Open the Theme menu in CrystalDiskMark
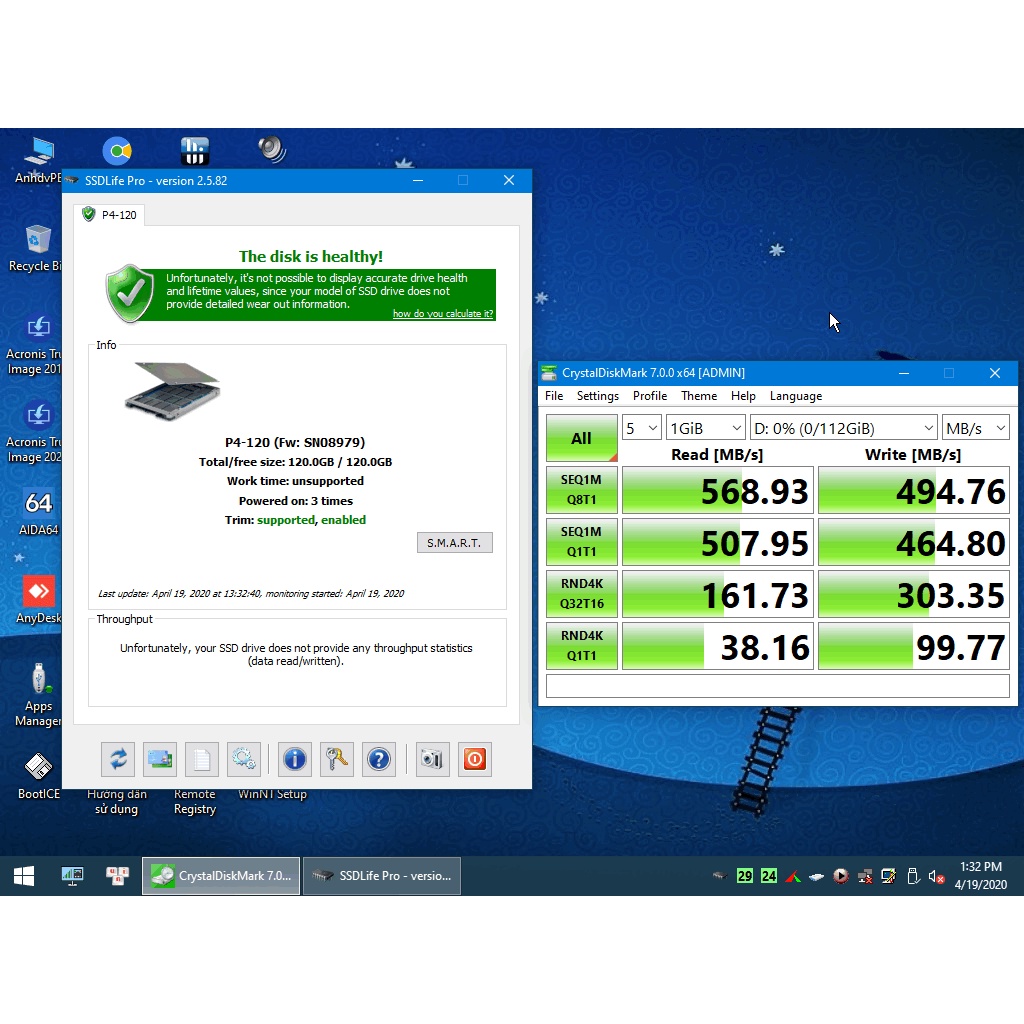Screen dimensions: 1024x1024 click(699, 396)
